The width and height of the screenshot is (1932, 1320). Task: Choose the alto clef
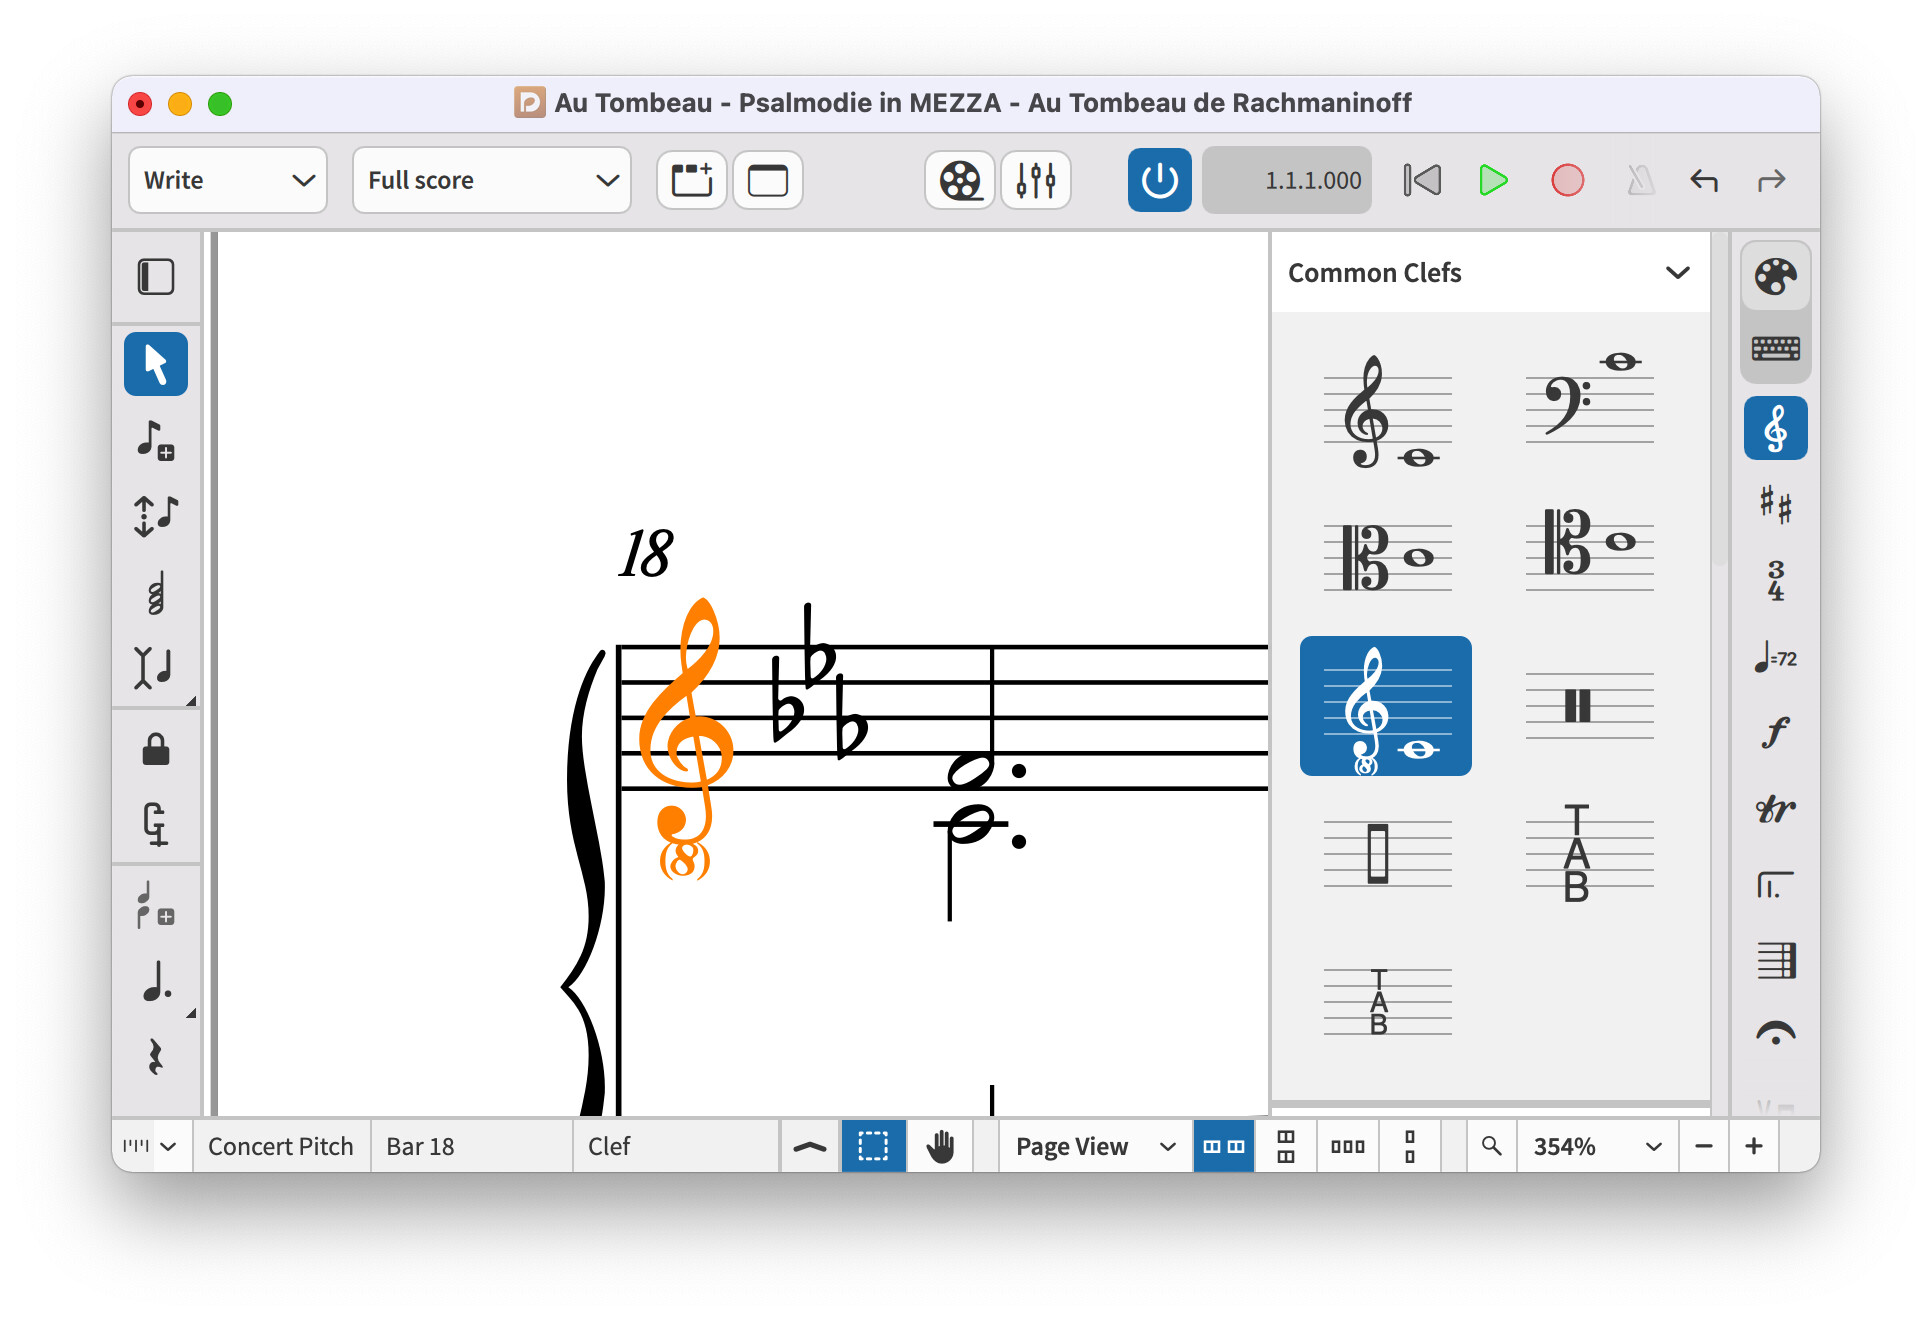pyautogui.click(x=1387, y=558)
